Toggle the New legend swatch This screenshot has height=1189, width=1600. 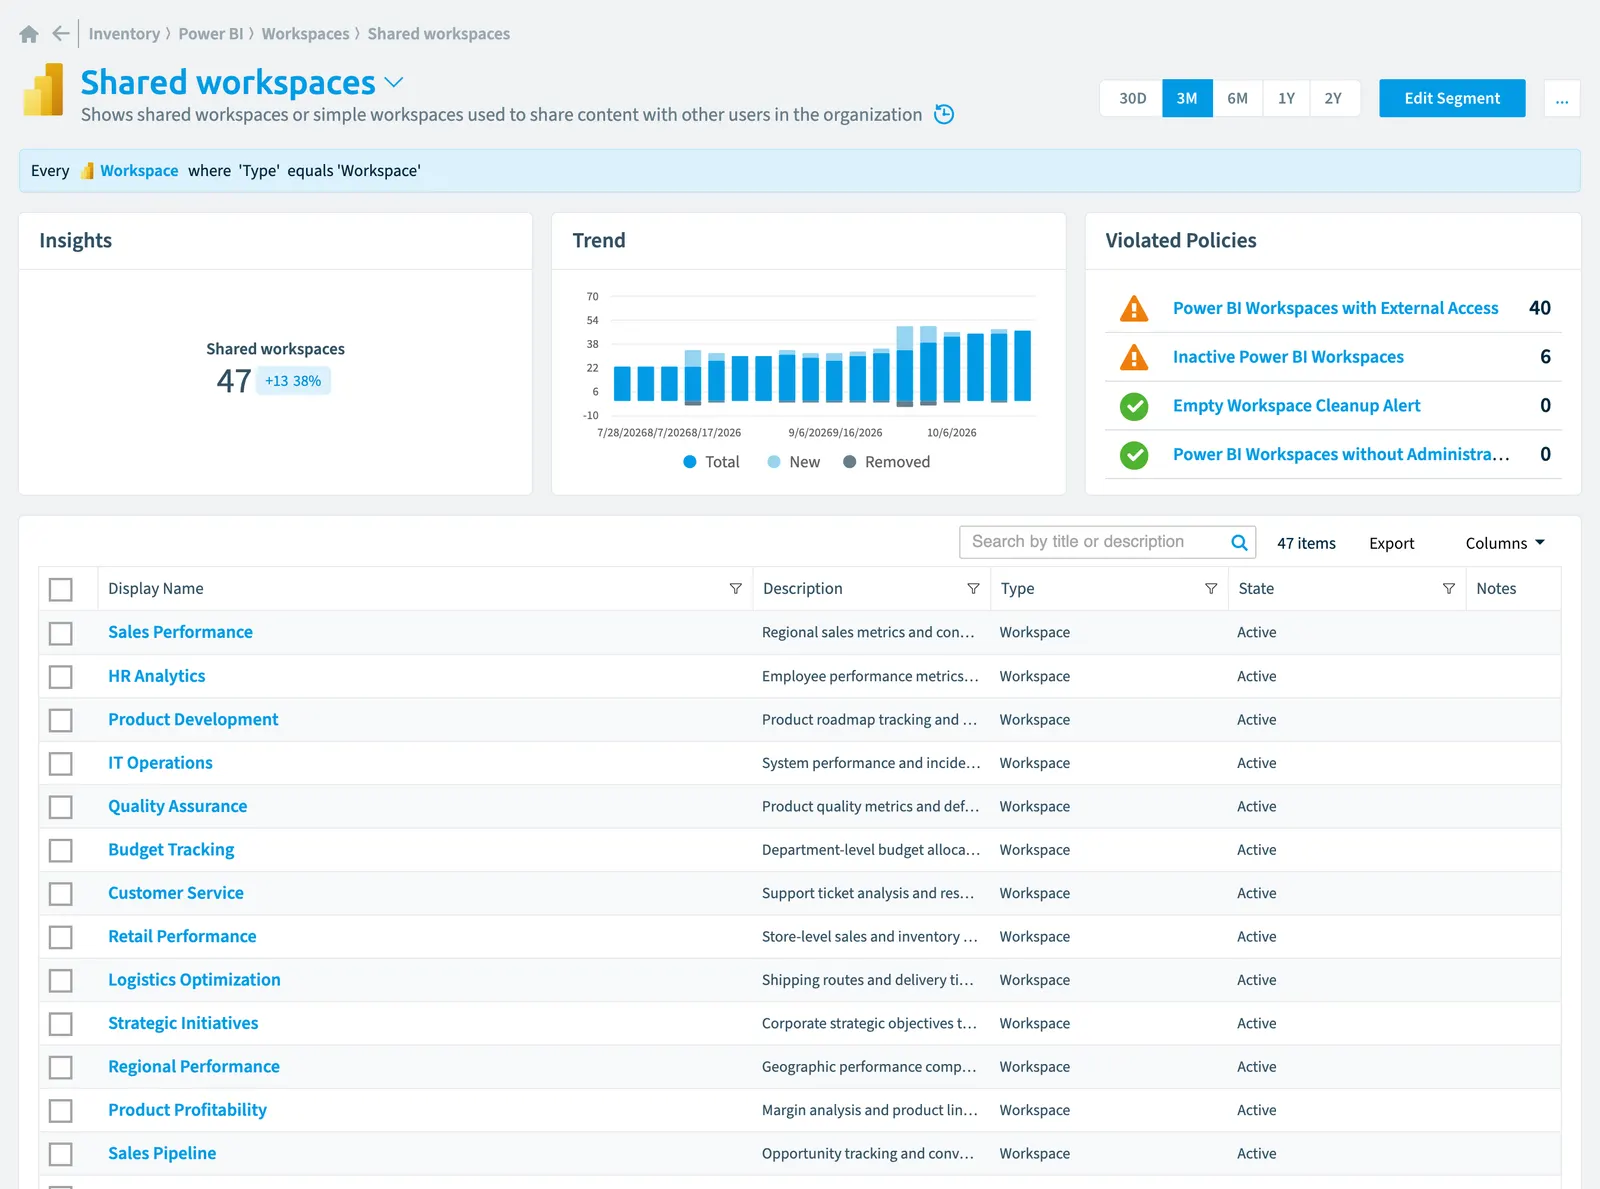[774, 462]
